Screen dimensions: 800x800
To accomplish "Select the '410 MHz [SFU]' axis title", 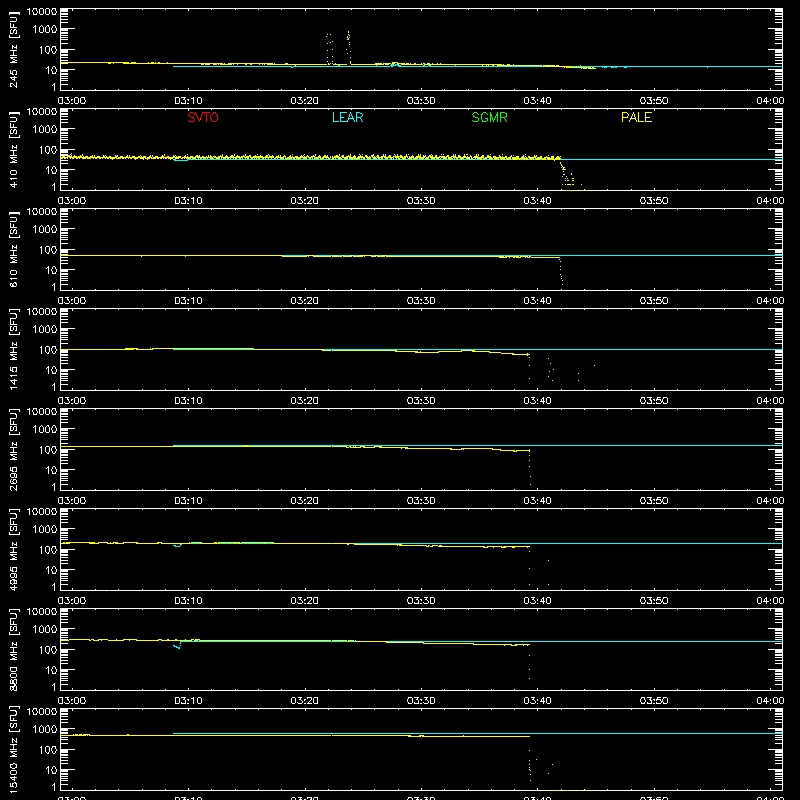I will point(13,149).
